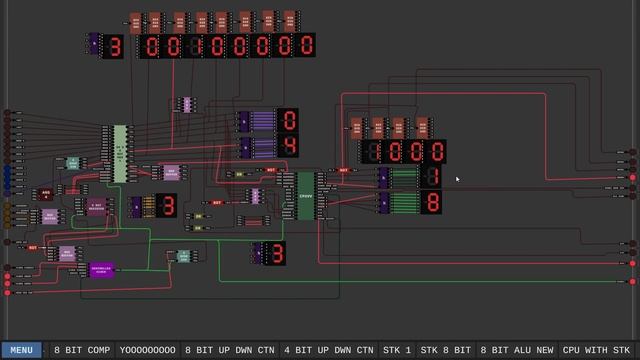
Task: Select the NOT gate next to bottom-left inputs
Action: [x=33, y=248]
